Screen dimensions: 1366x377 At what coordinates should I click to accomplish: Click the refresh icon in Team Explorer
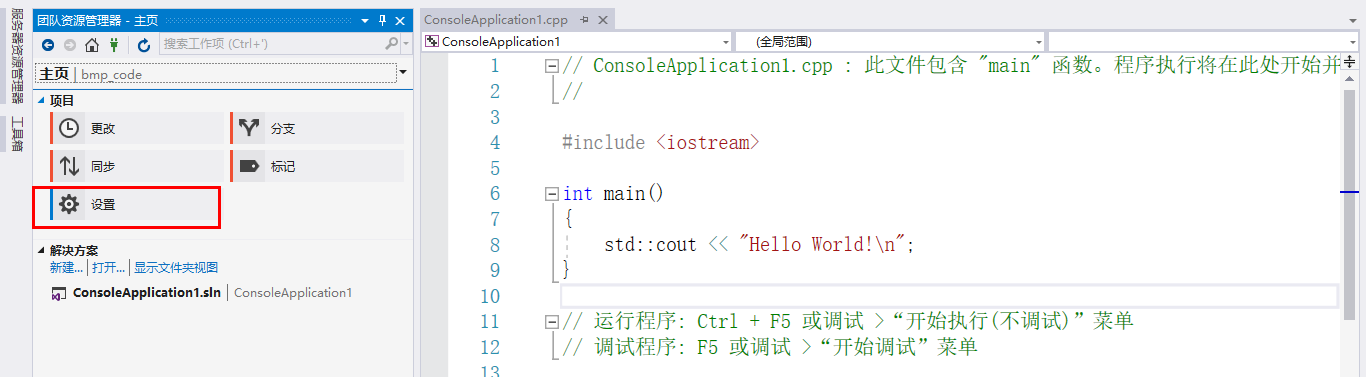coord(144,45)
